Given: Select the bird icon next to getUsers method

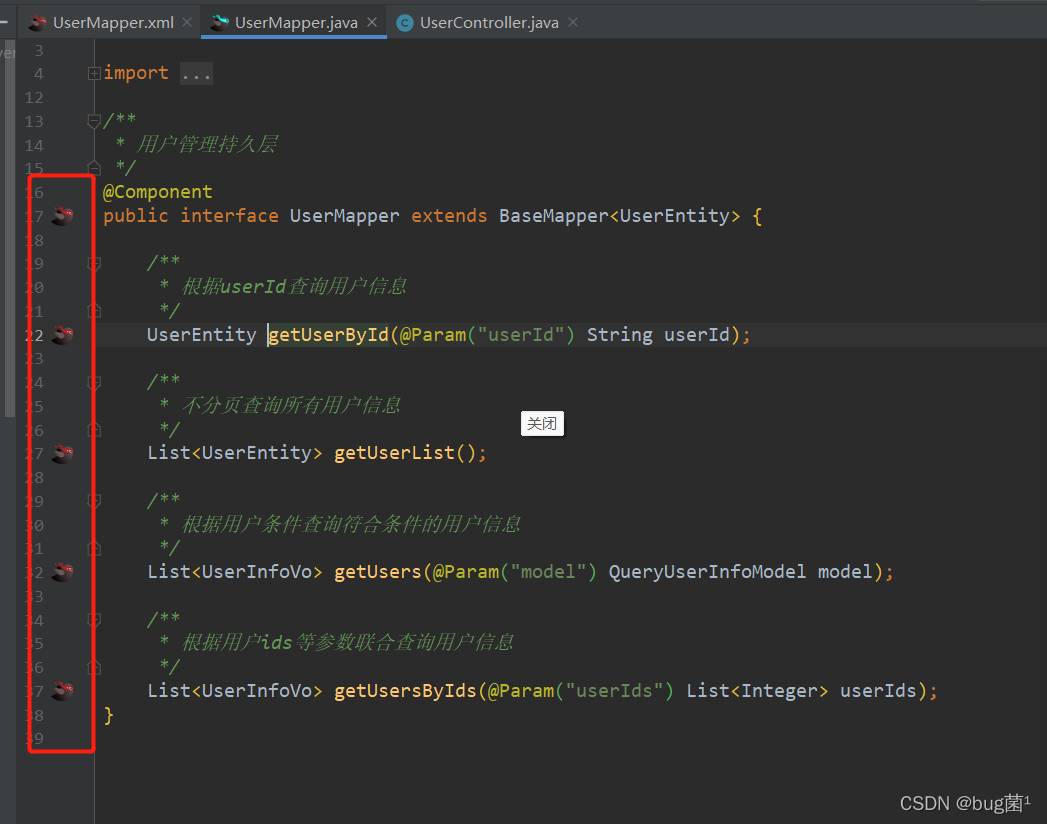Looking at the screenshot, I should click(x=60, y=571).
